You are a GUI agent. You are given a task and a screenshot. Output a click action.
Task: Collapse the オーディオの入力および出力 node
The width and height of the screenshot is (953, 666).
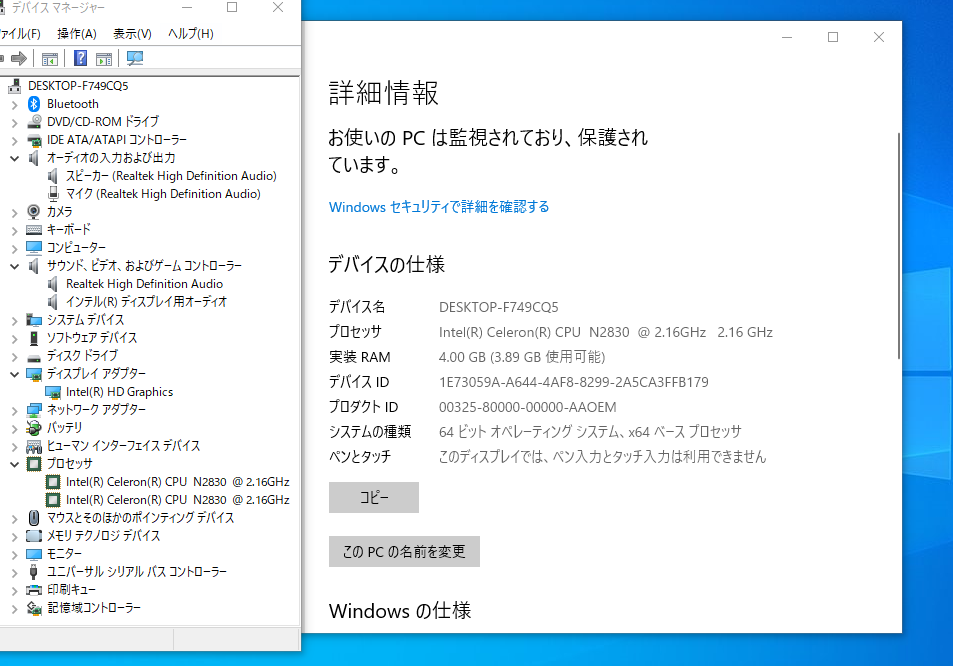click(x=15, y=159)
